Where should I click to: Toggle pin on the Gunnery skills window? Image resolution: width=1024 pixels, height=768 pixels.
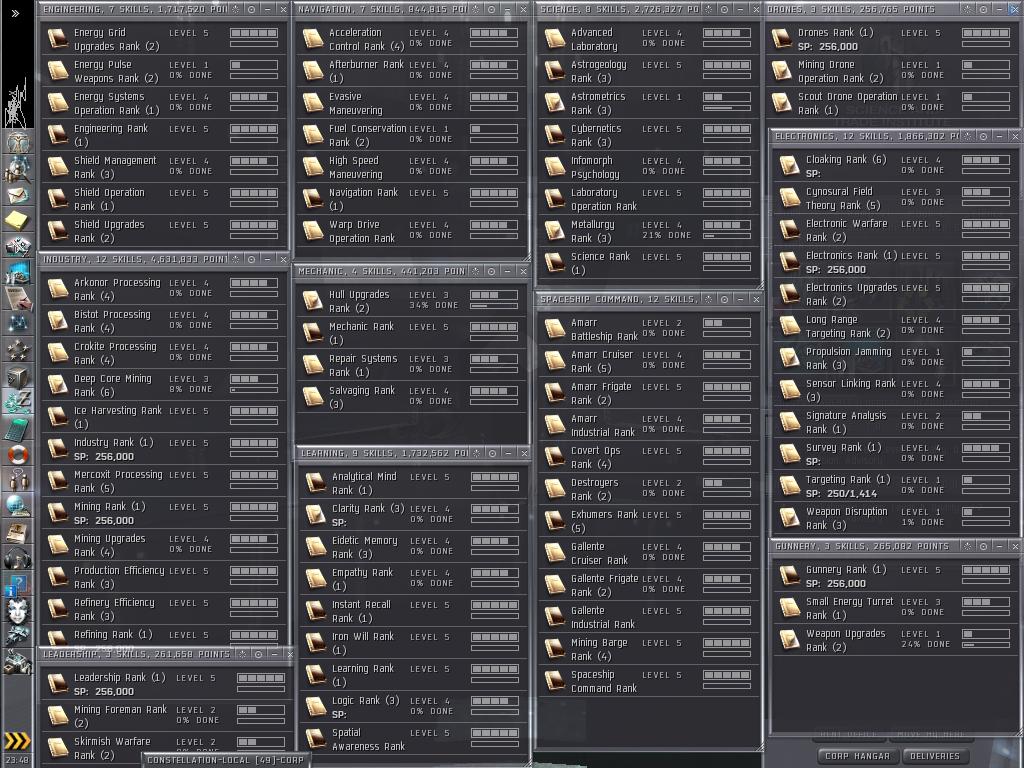tap(982, 547)
